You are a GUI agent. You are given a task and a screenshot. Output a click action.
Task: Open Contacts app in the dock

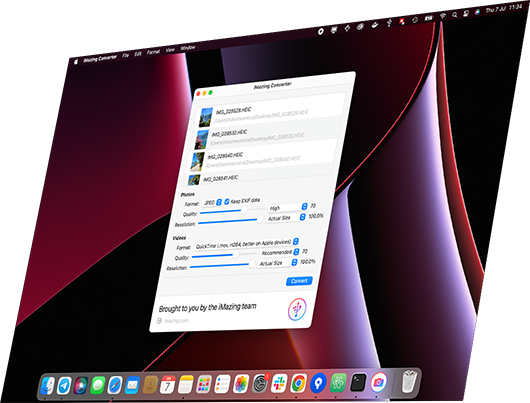pyautogui.click(x=150, y=385)
